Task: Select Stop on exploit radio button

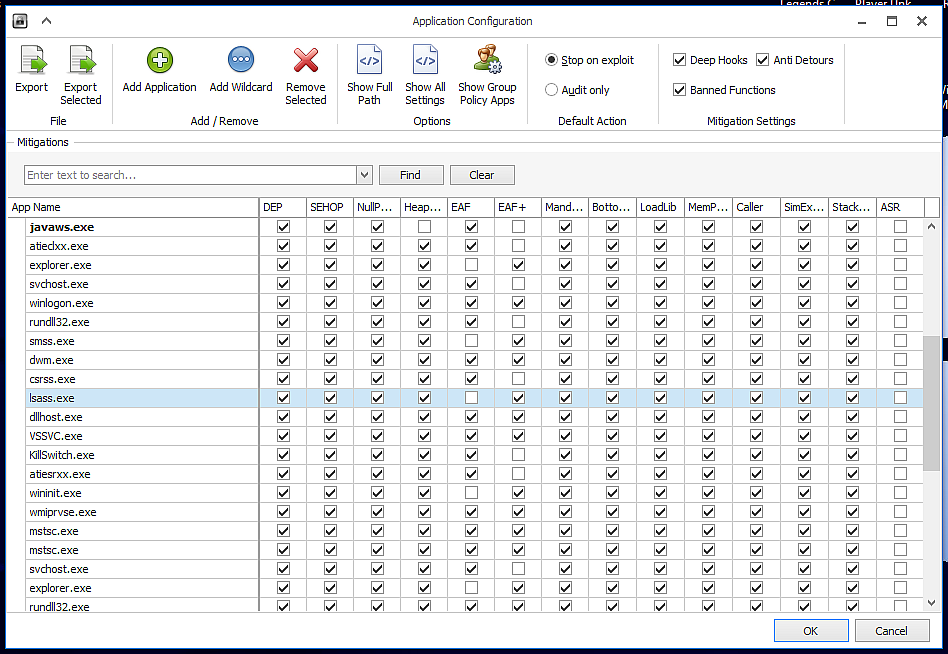Action: pos(552,60)
